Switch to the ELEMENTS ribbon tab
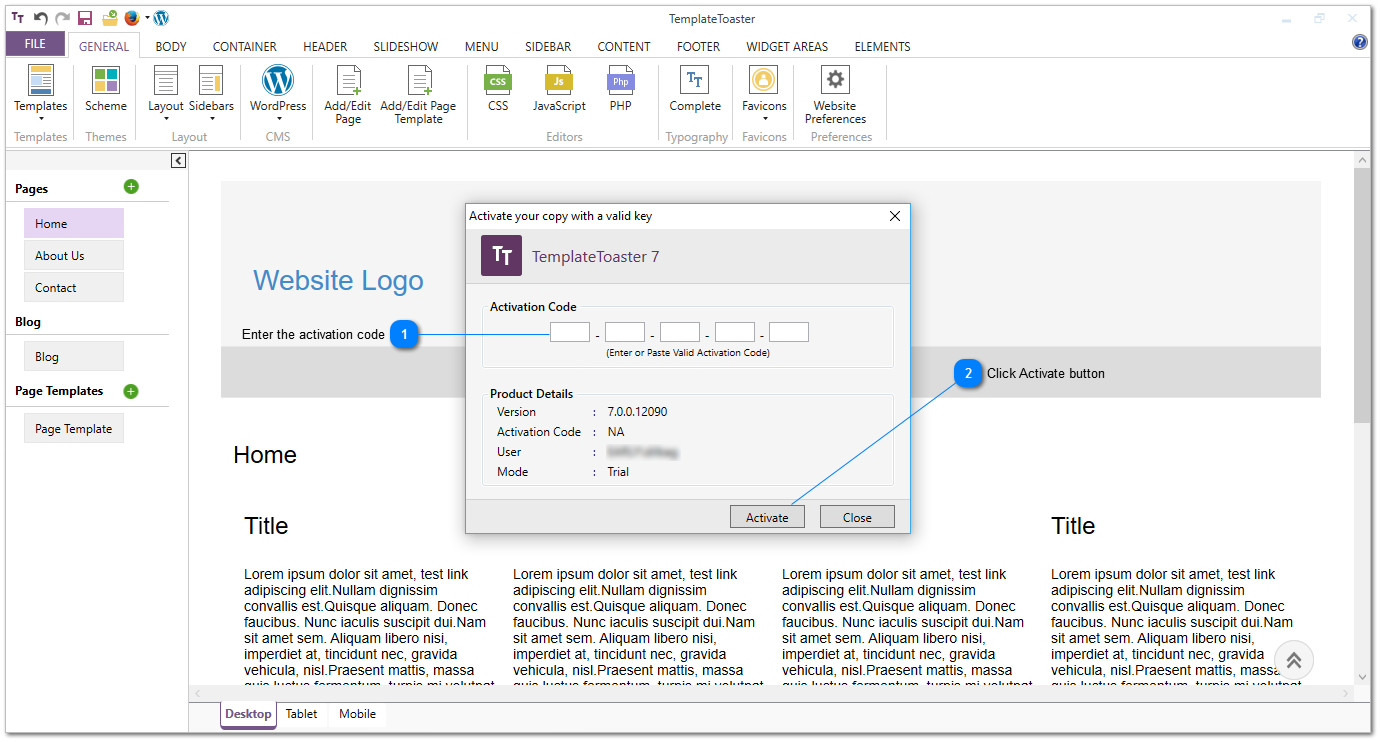1380x742 pixels. click(x=882, y=46)
